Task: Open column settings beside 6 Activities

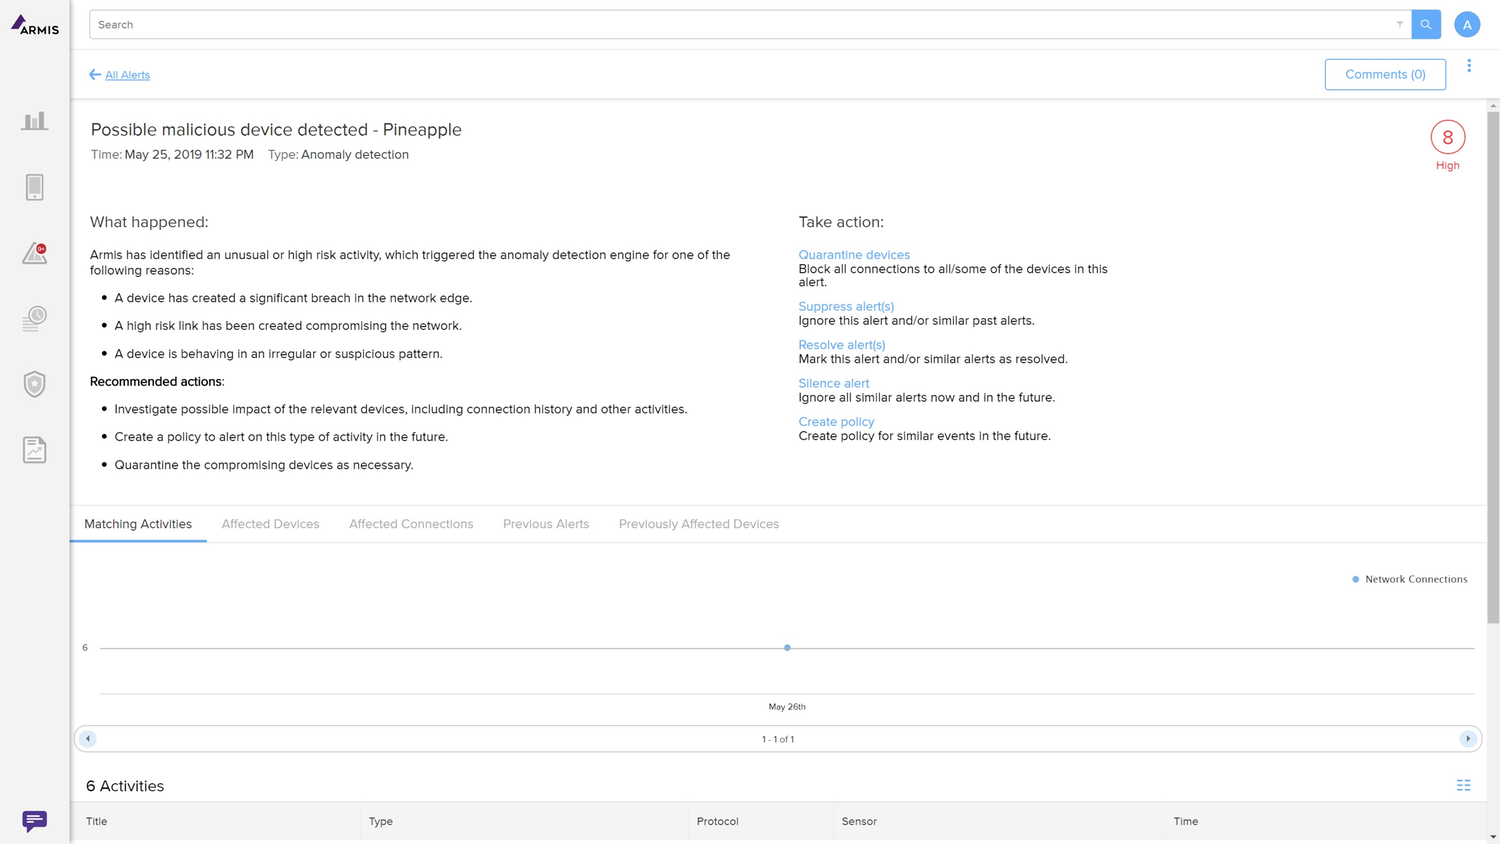Action: pos(1463,785)
